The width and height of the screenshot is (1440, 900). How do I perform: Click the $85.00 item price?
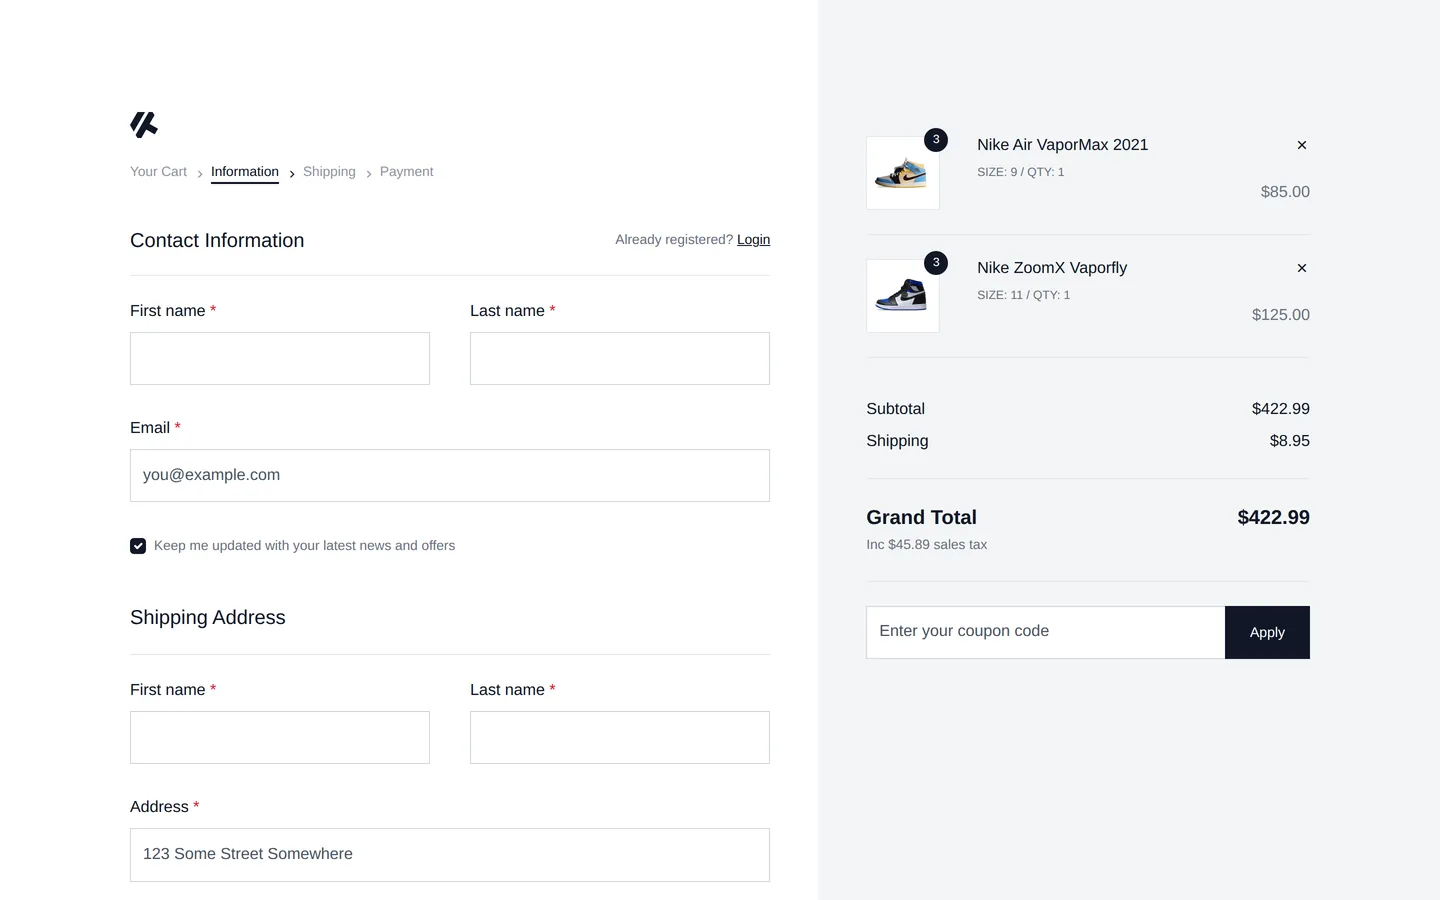[1285, 192]
